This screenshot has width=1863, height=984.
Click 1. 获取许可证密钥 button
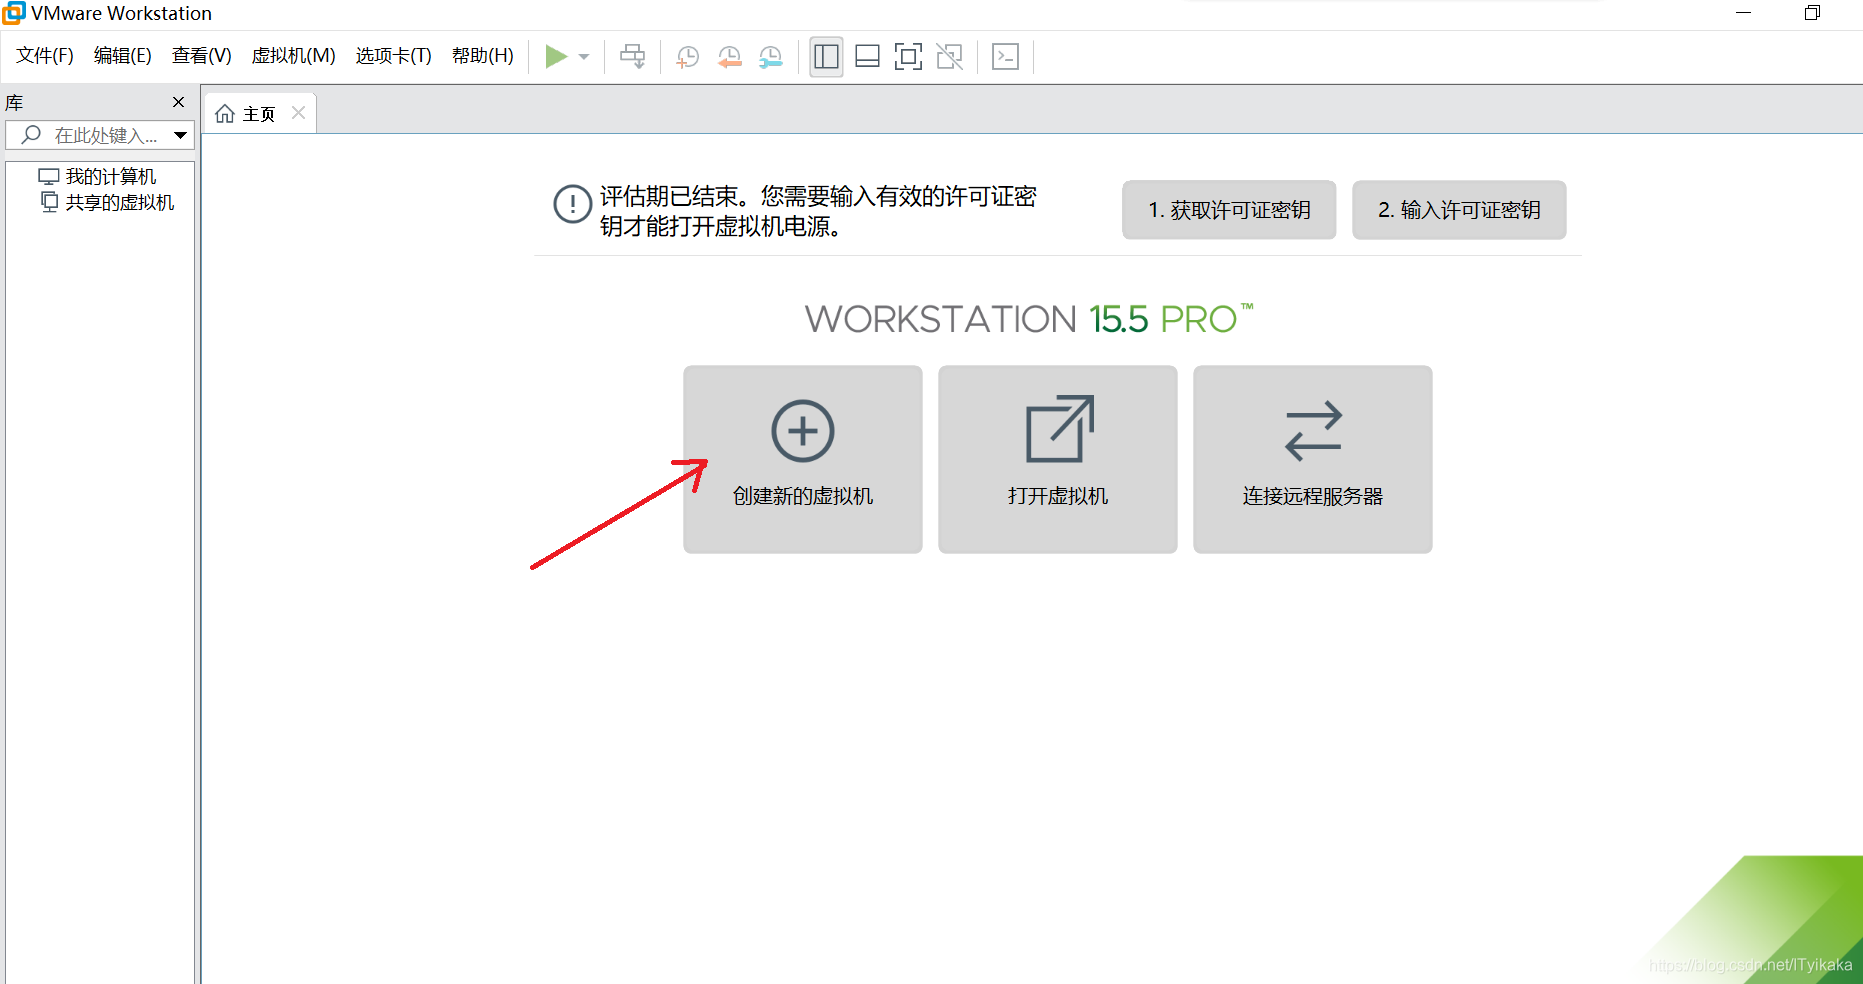[1228, 210]
